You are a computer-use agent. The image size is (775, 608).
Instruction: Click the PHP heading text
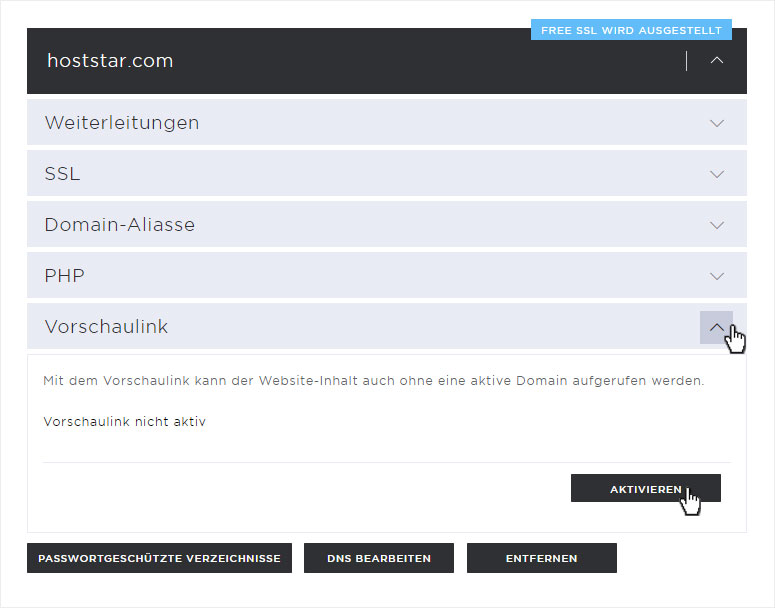coord(64,276)
